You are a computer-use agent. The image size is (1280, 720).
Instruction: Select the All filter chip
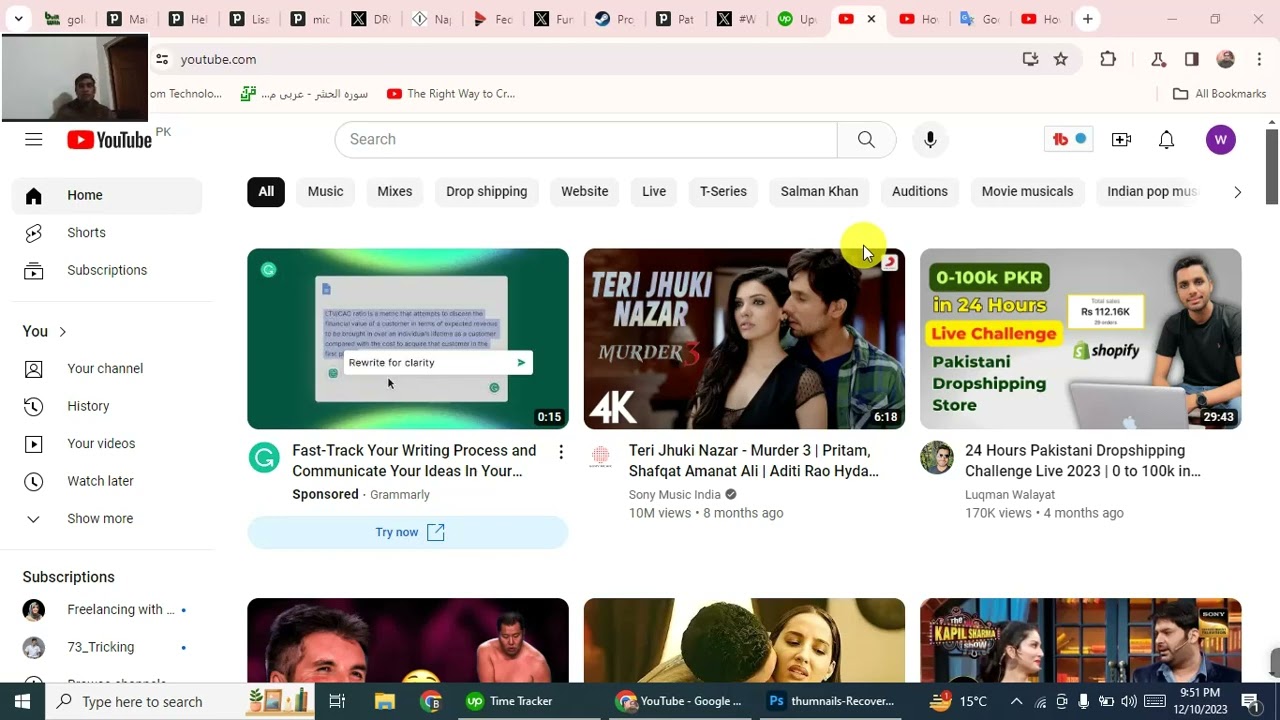[x=266, y=192]
